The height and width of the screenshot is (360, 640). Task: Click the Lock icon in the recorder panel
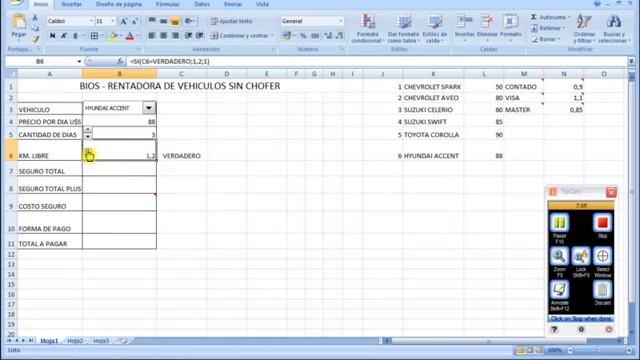pyautogui.click(x=581, y=256)
